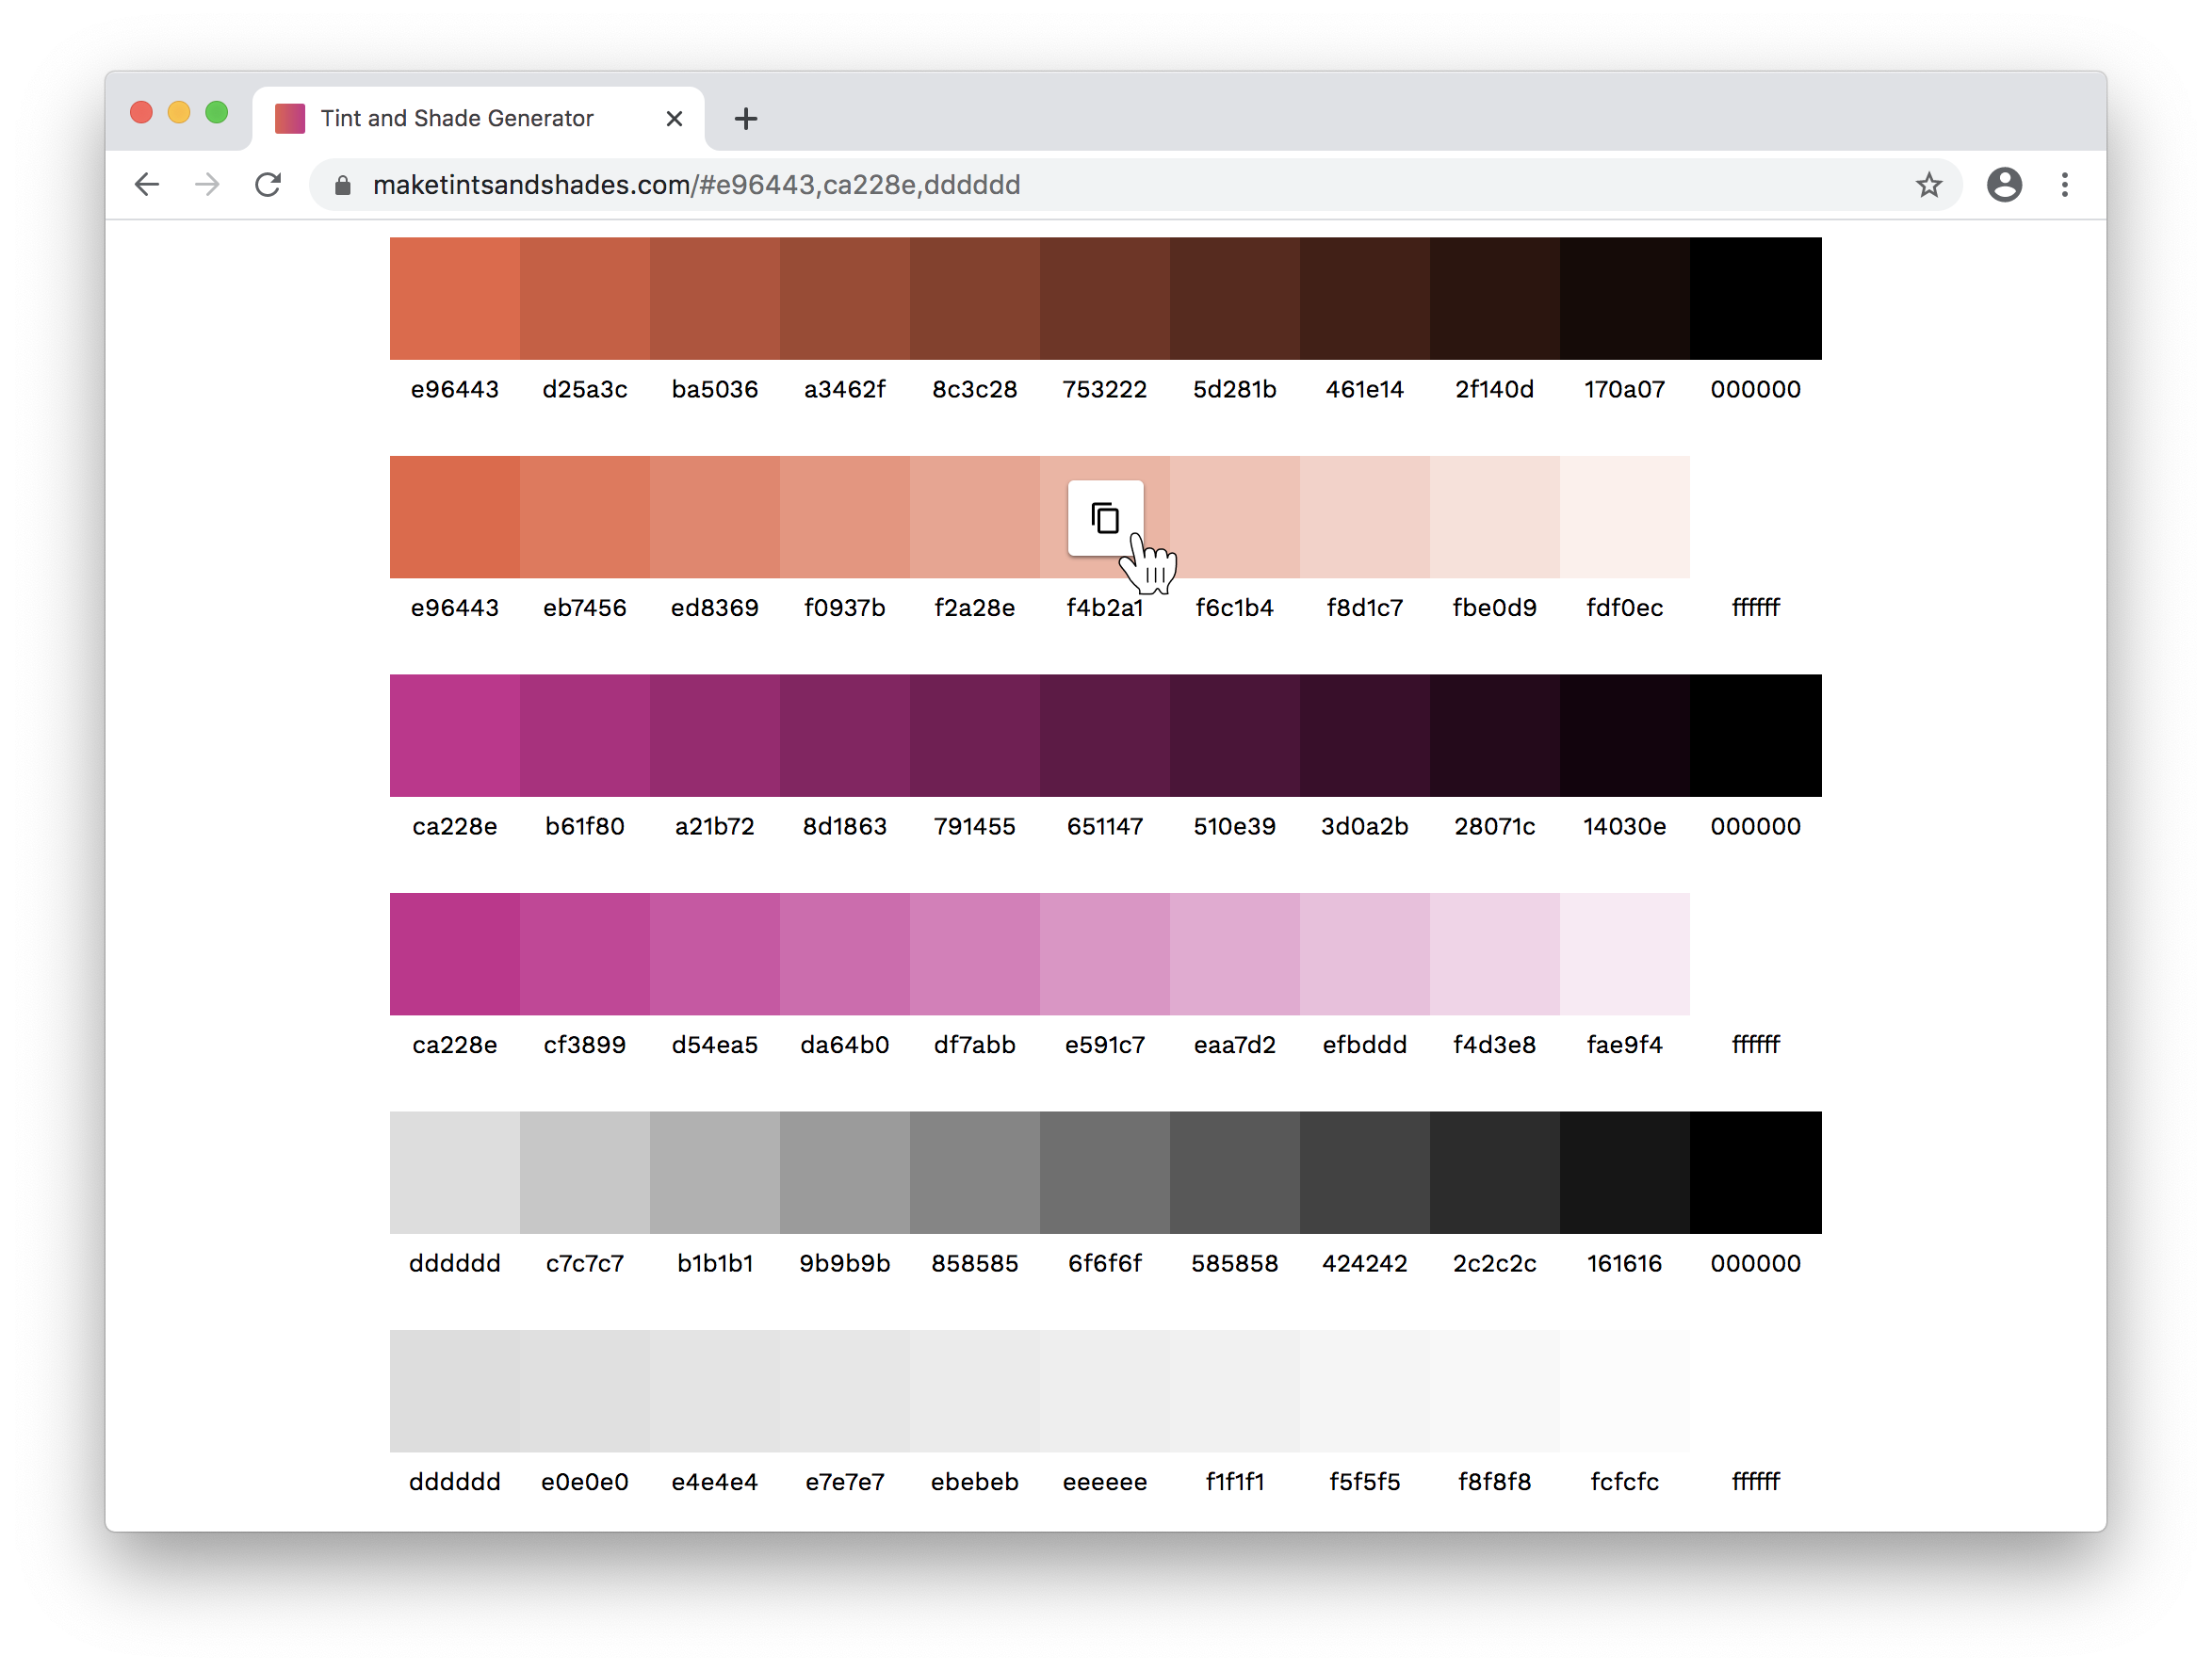Open the Chrome profile account icon
This screenshot has width=2212, height=1671.
pyautogui.click(x=2003, y=185)
